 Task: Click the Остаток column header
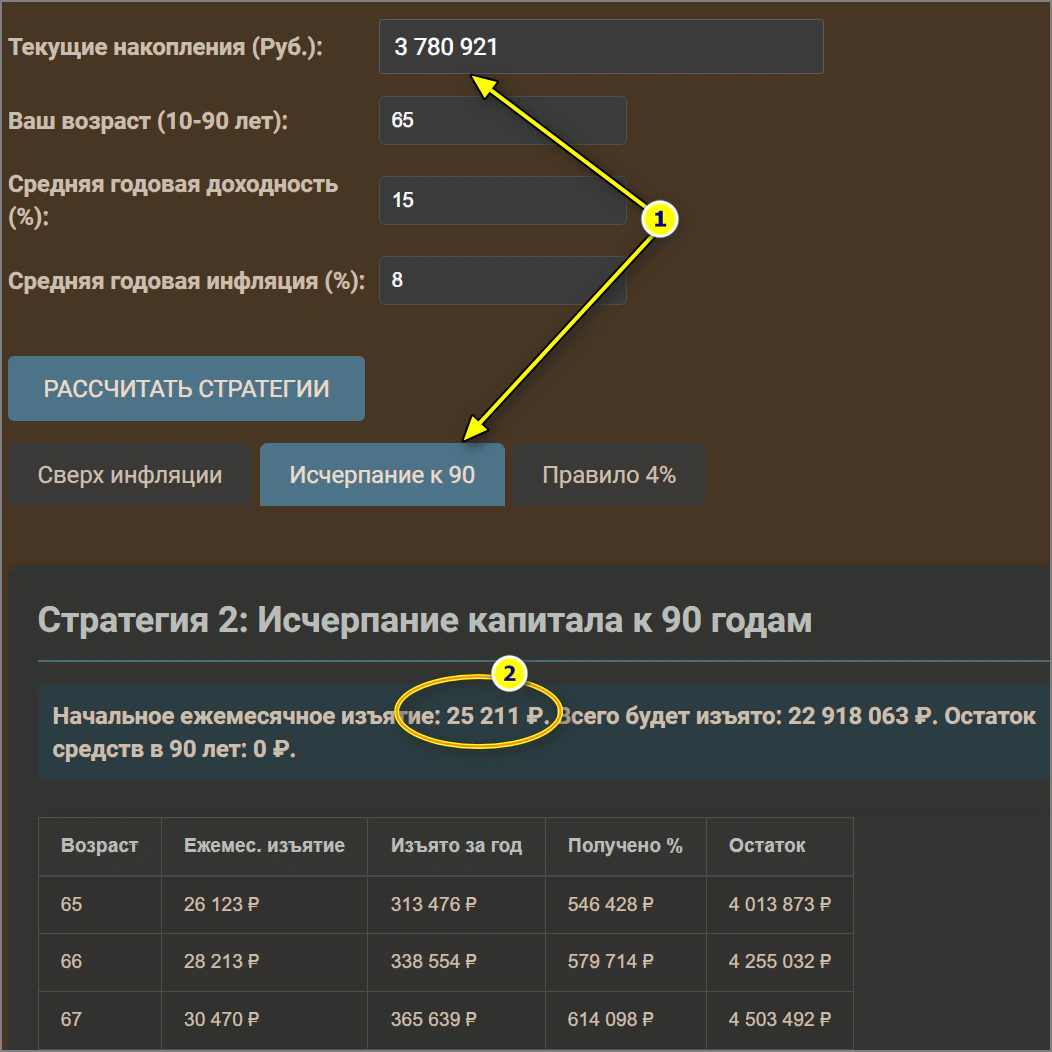(x=780, y=845)
